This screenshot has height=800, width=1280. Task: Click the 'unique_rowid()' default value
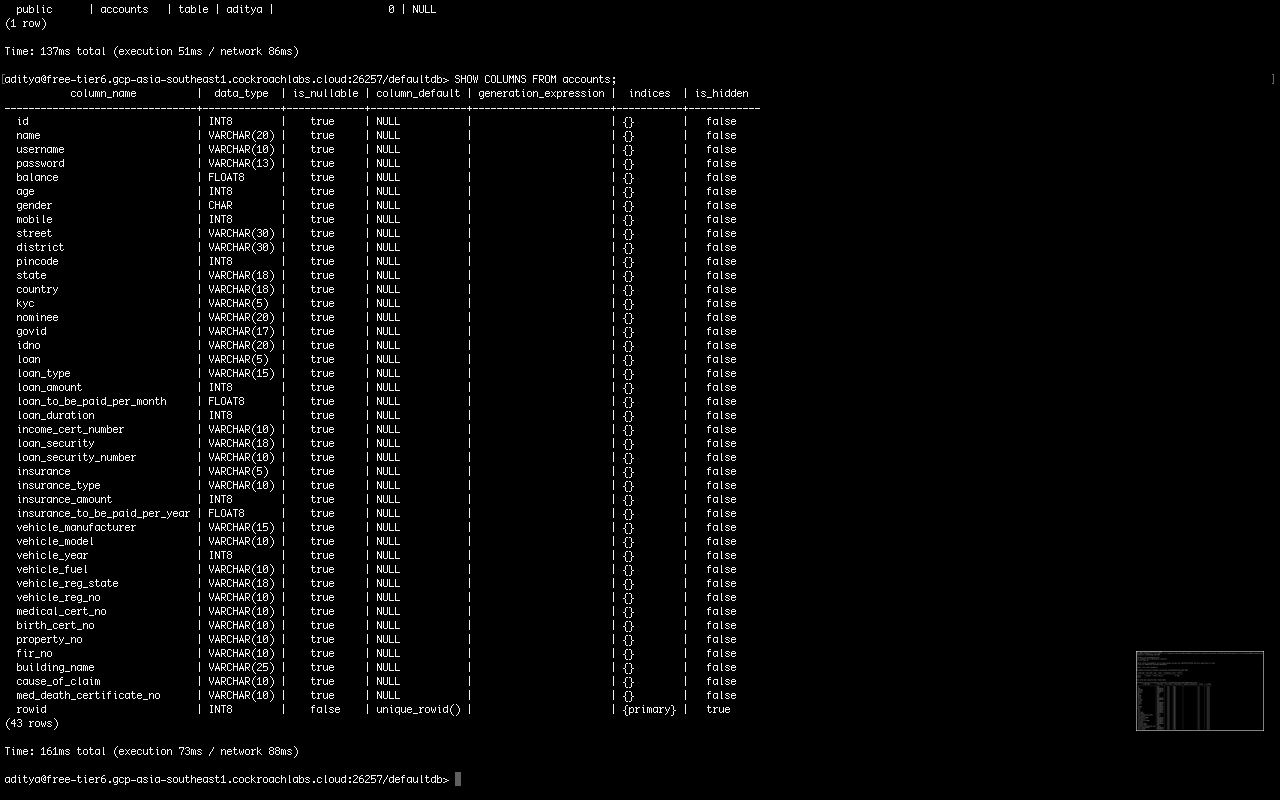pos(418,709)
